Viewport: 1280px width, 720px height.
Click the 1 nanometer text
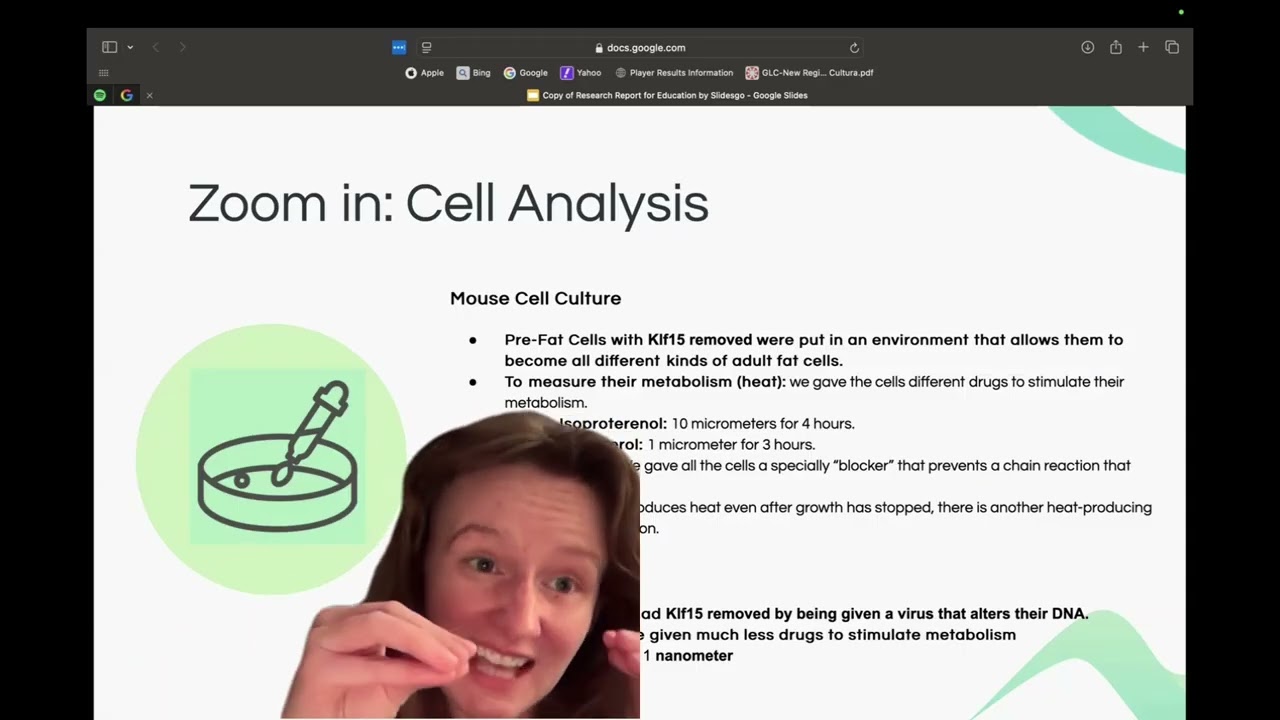688,656
